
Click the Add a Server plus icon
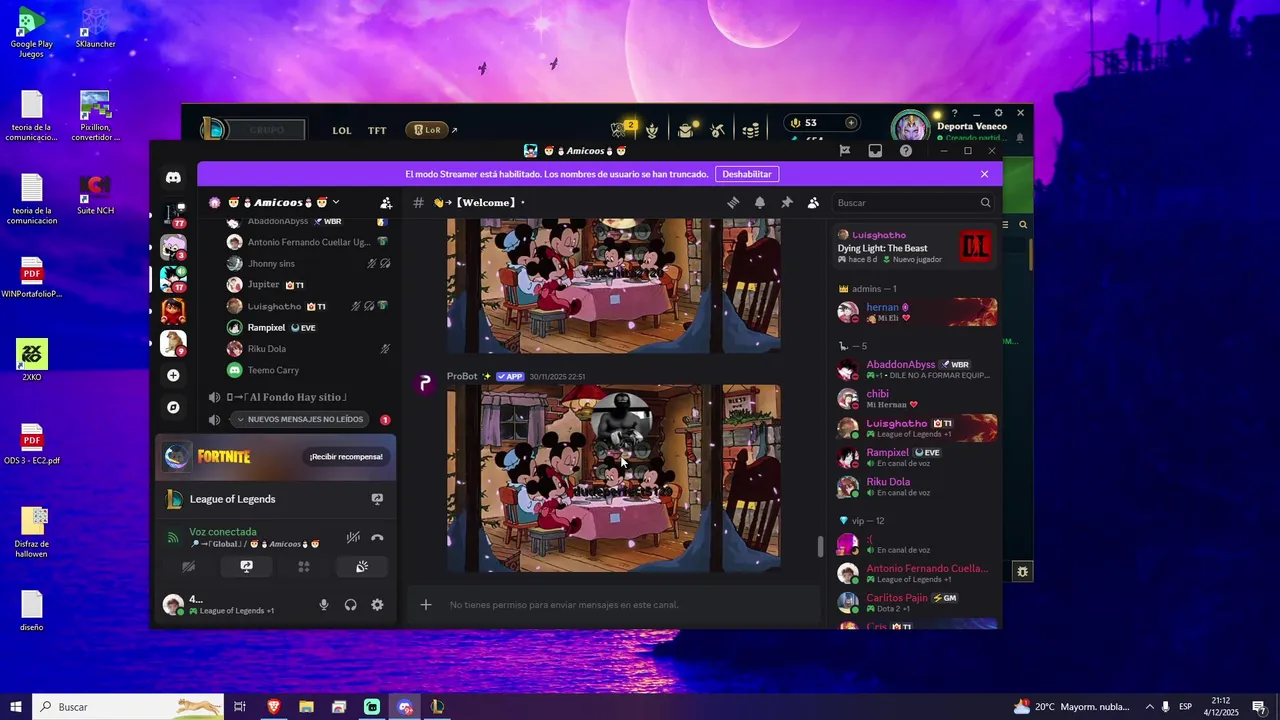(173, 375)
